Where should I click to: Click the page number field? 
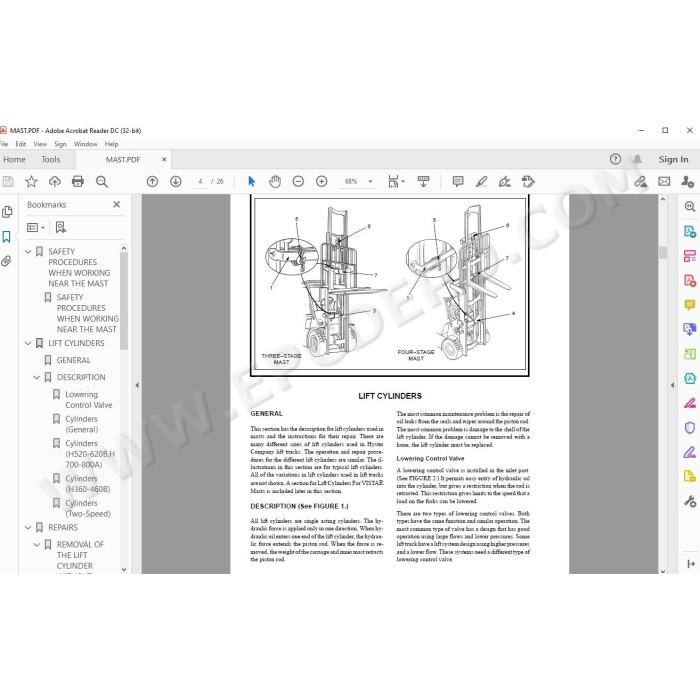coord(200,181)
